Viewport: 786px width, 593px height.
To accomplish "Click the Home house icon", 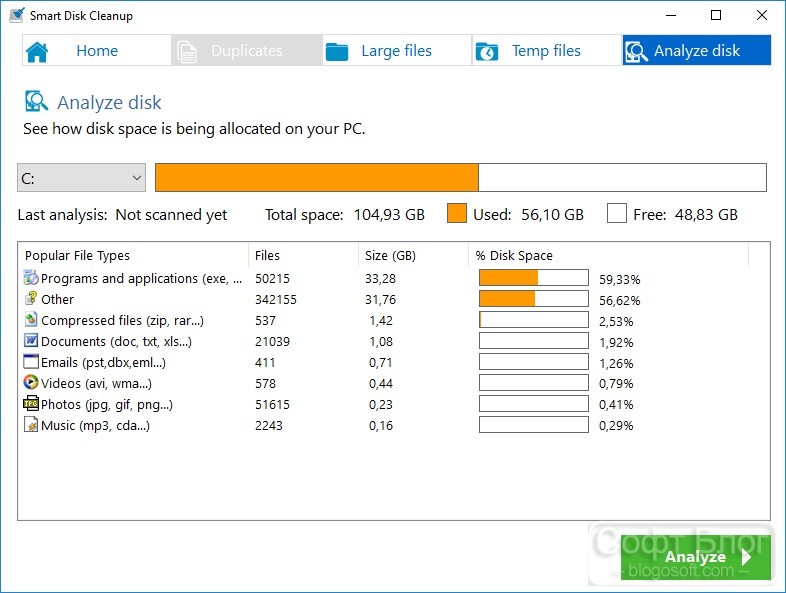I will [37, 52].
